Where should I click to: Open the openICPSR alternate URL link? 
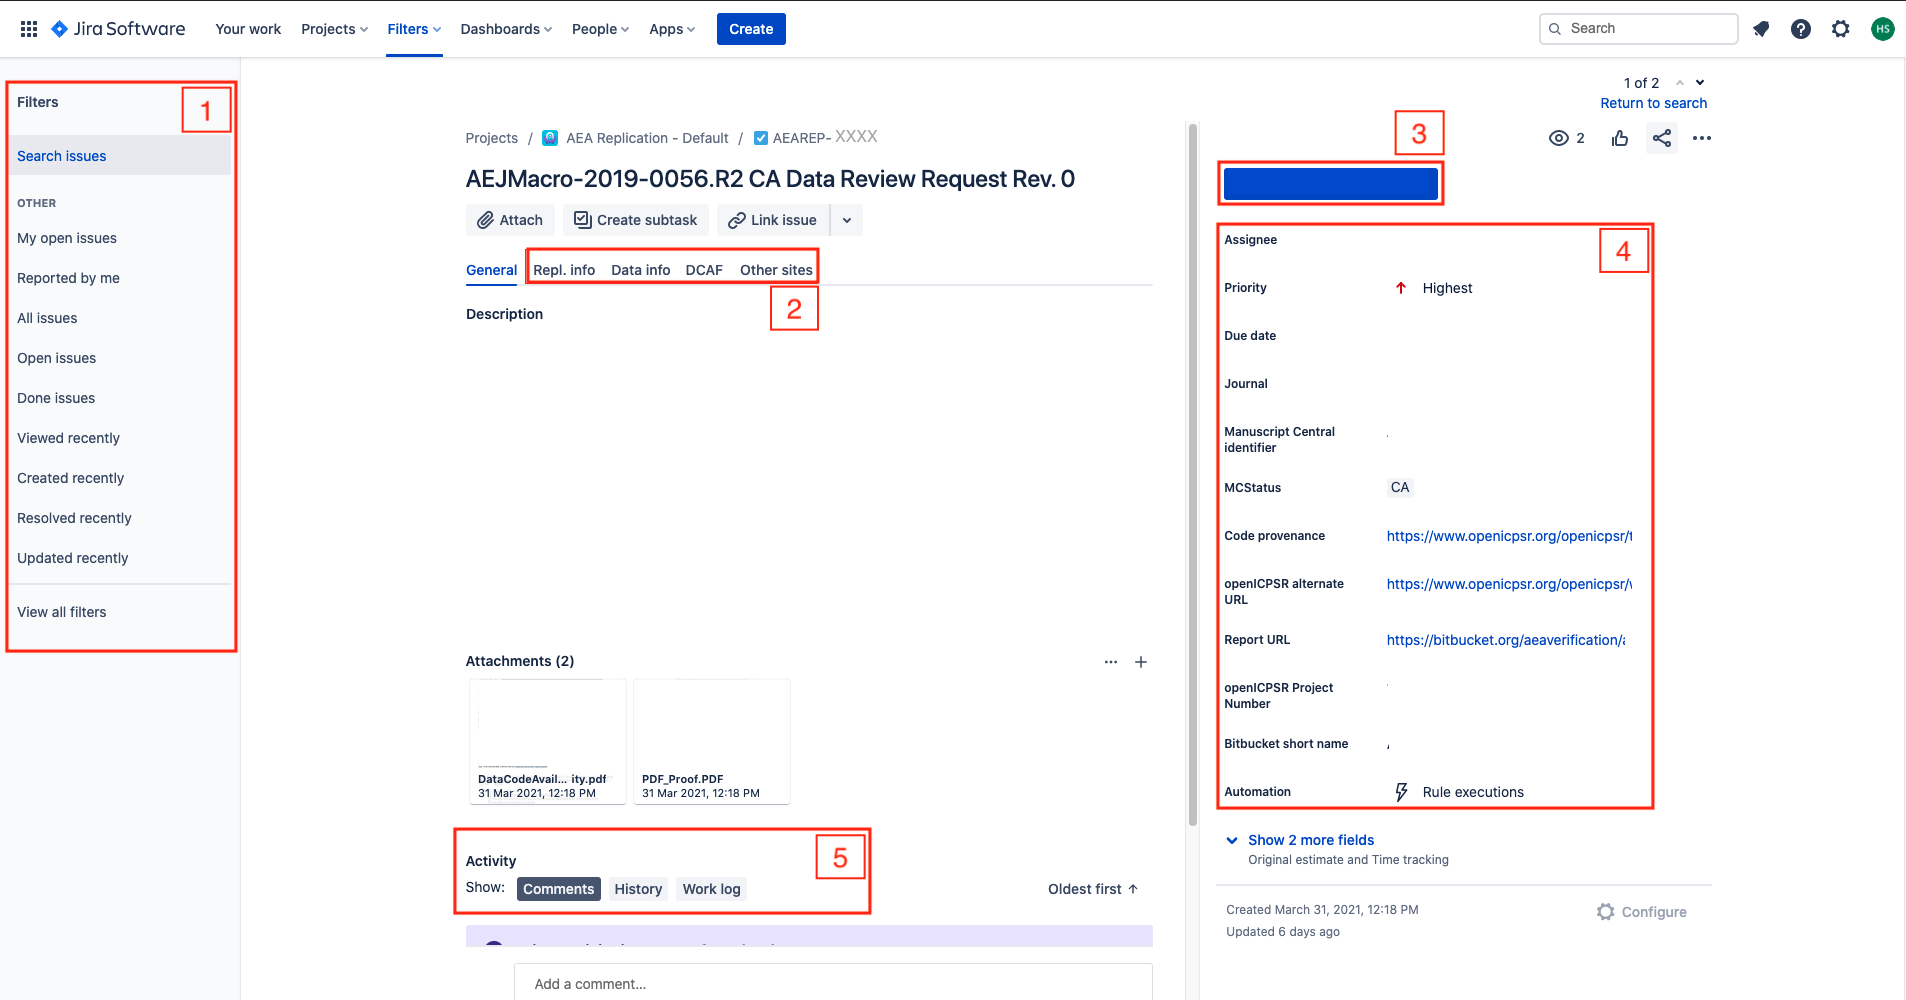(1509, 584)
